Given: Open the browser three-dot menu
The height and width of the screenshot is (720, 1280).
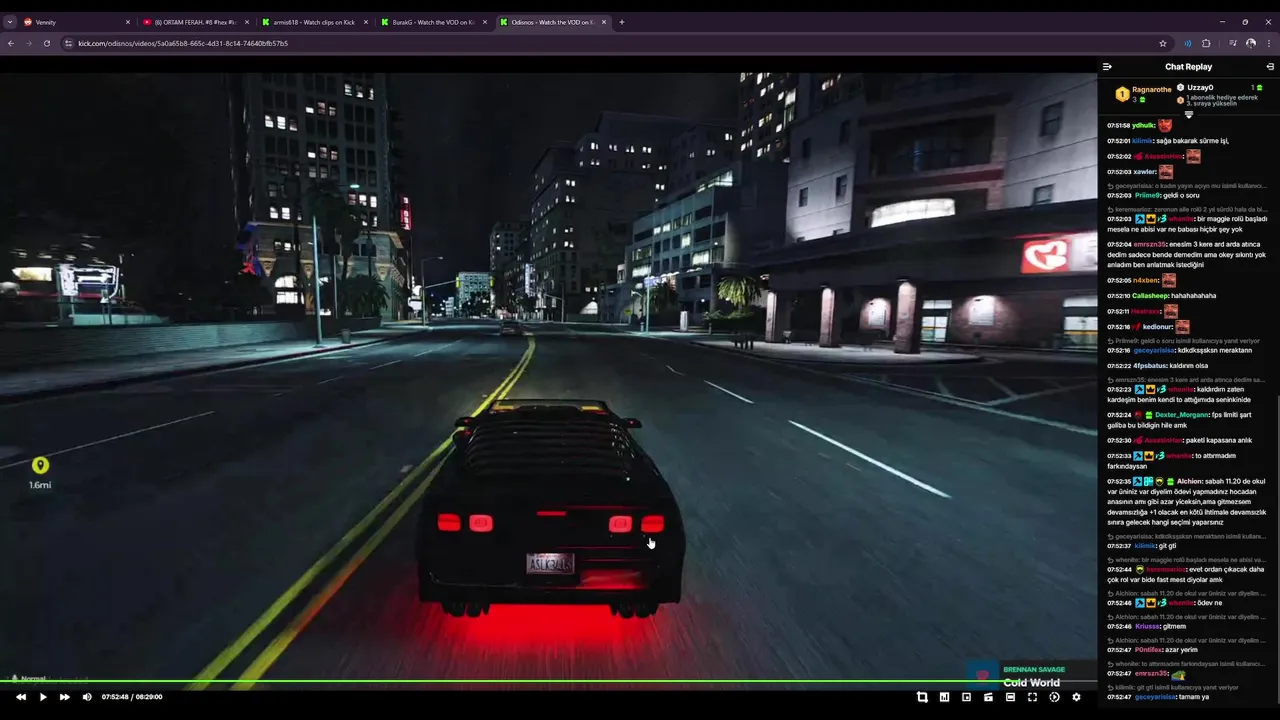Looking at the screenshot, I should tap(1269, 43).
